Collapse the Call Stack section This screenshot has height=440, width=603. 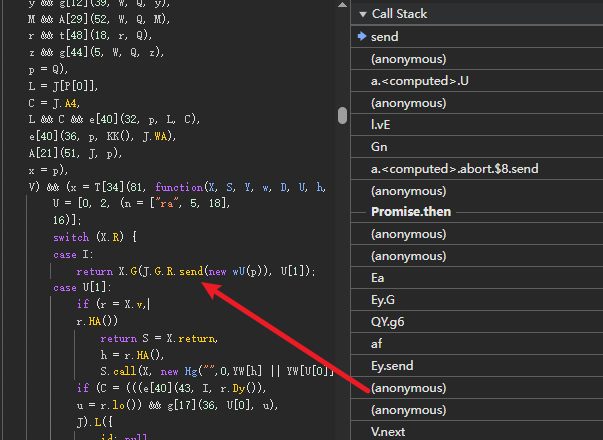point(362,14)
